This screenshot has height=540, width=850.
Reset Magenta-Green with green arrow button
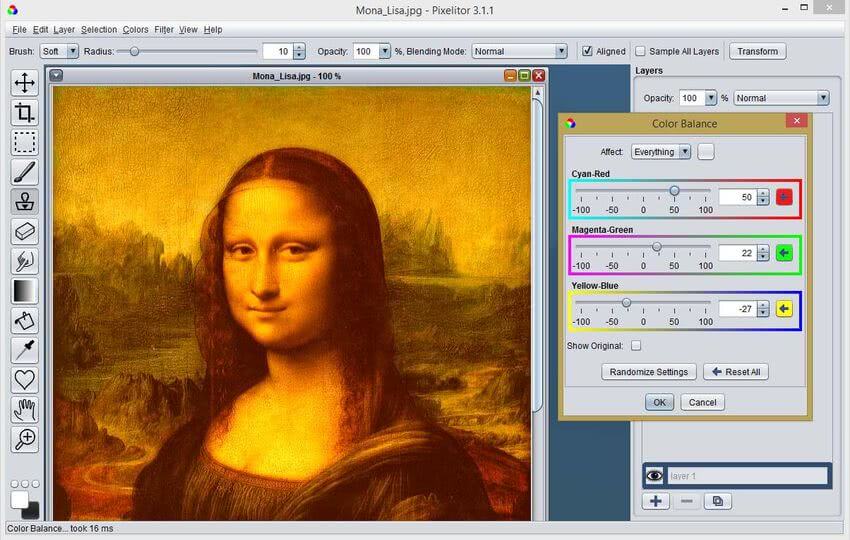tap(784, 253)
